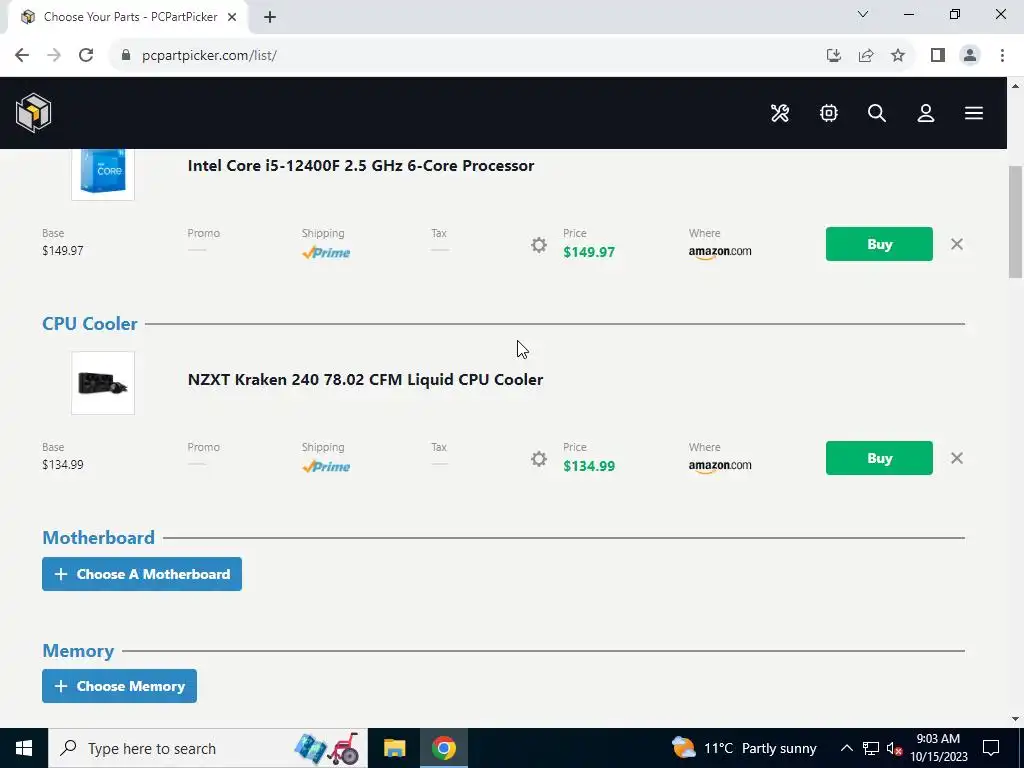Screen dimensions: 1024x768
Task: Open price settings gear for NZXT Kraken 240
Action: (539, 459)
